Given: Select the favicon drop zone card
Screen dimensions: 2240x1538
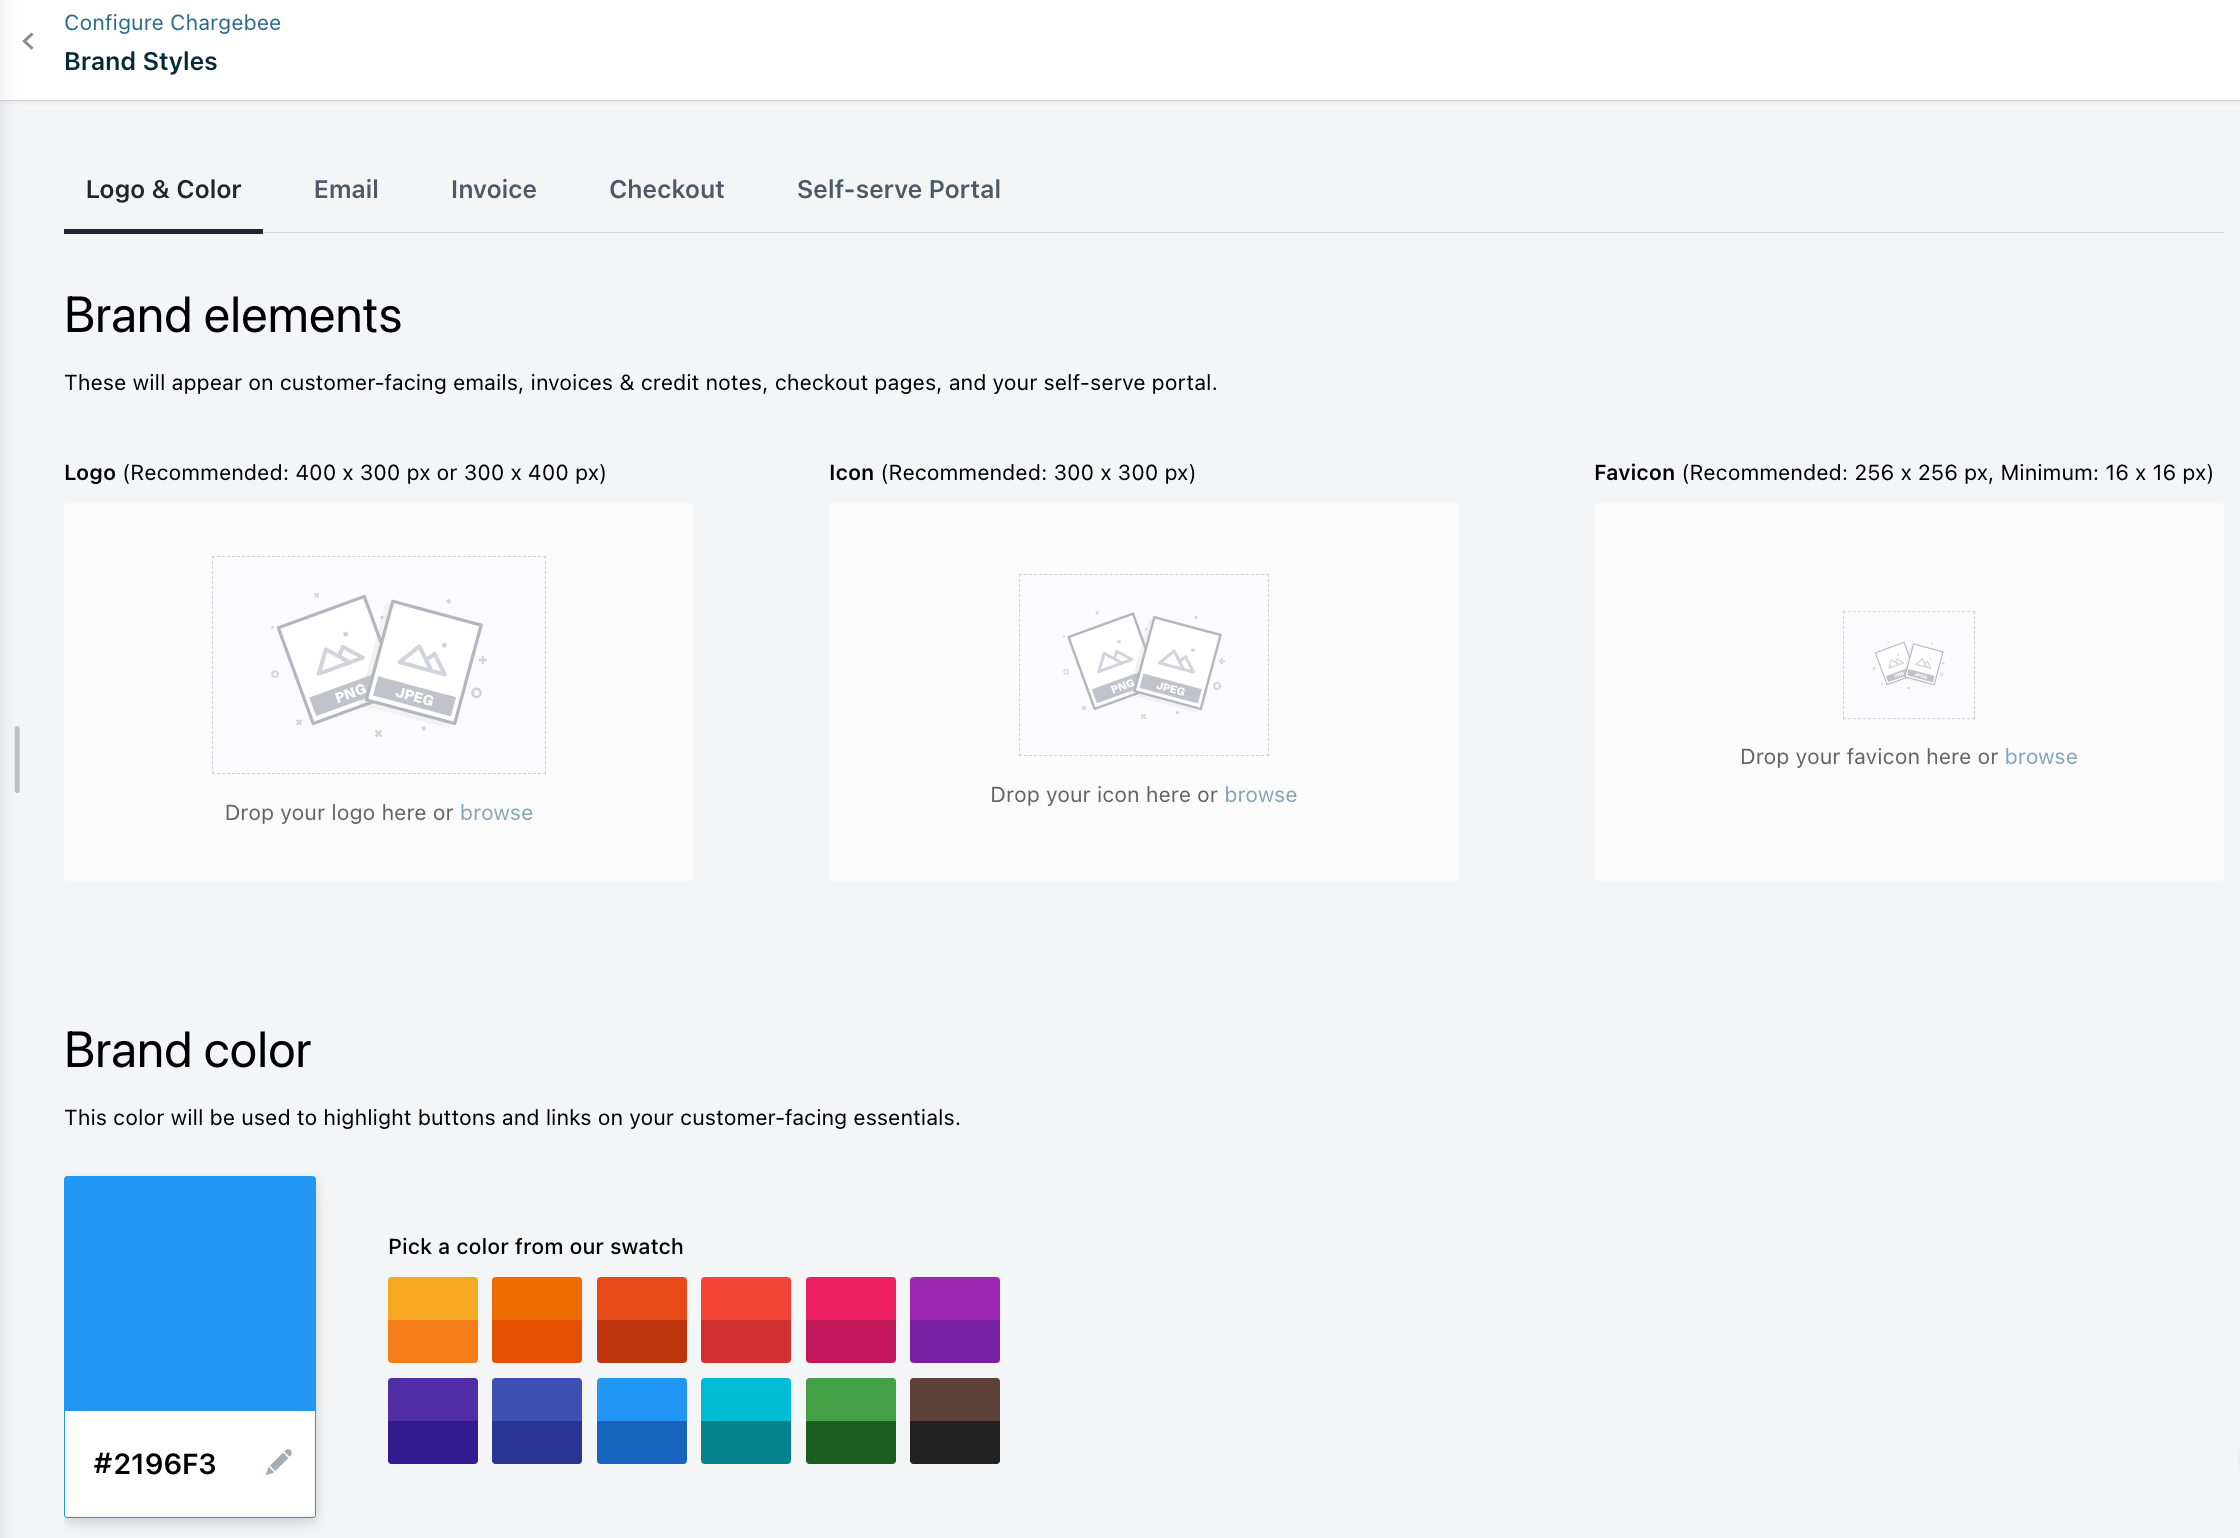Looking at the screenshot, I should [1908, 692].
